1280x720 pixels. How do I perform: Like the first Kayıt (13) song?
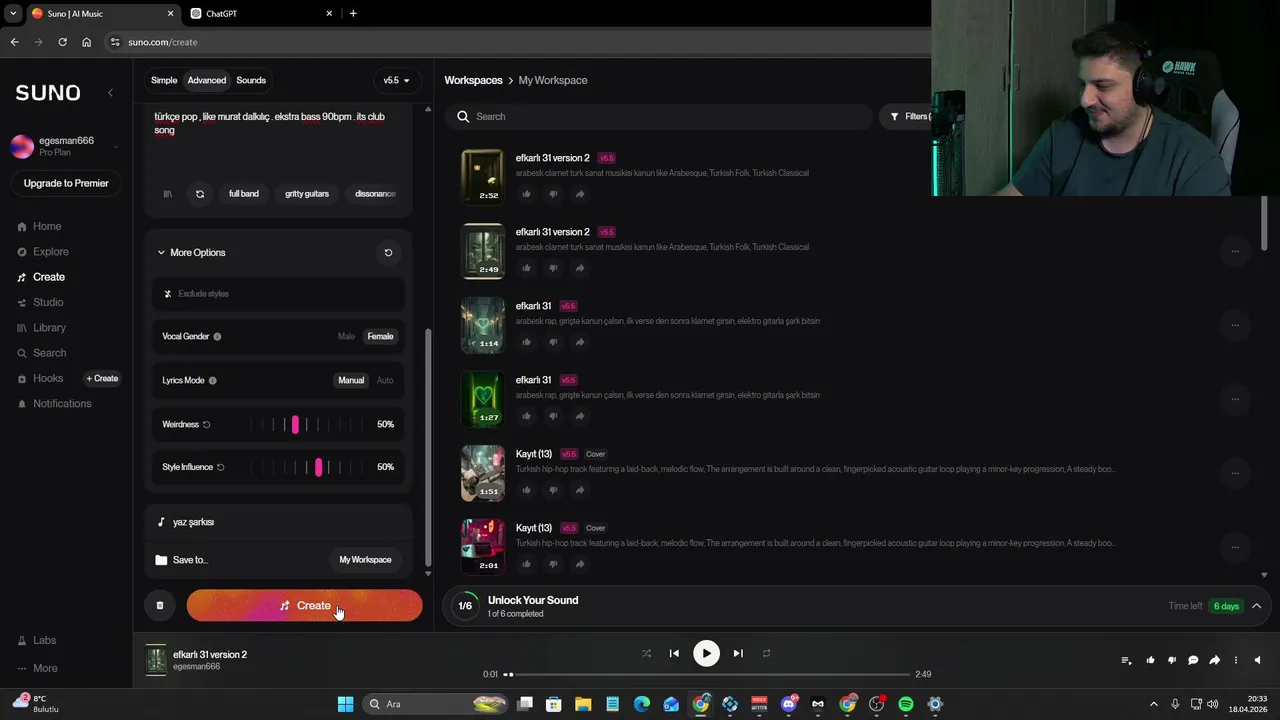pyautogui.click(x=526, y=490)
